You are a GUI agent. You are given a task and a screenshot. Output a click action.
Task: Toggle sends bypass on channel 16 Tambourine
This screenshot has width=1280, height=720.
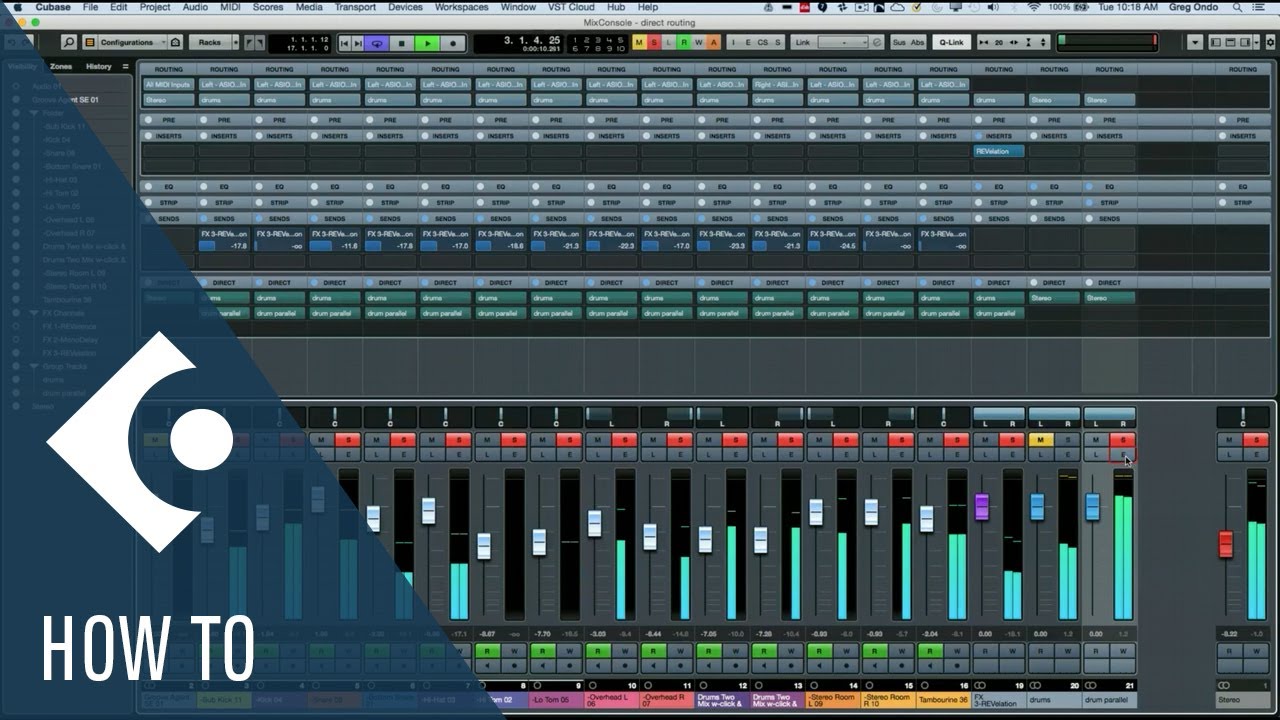click(x=924, y=218)
